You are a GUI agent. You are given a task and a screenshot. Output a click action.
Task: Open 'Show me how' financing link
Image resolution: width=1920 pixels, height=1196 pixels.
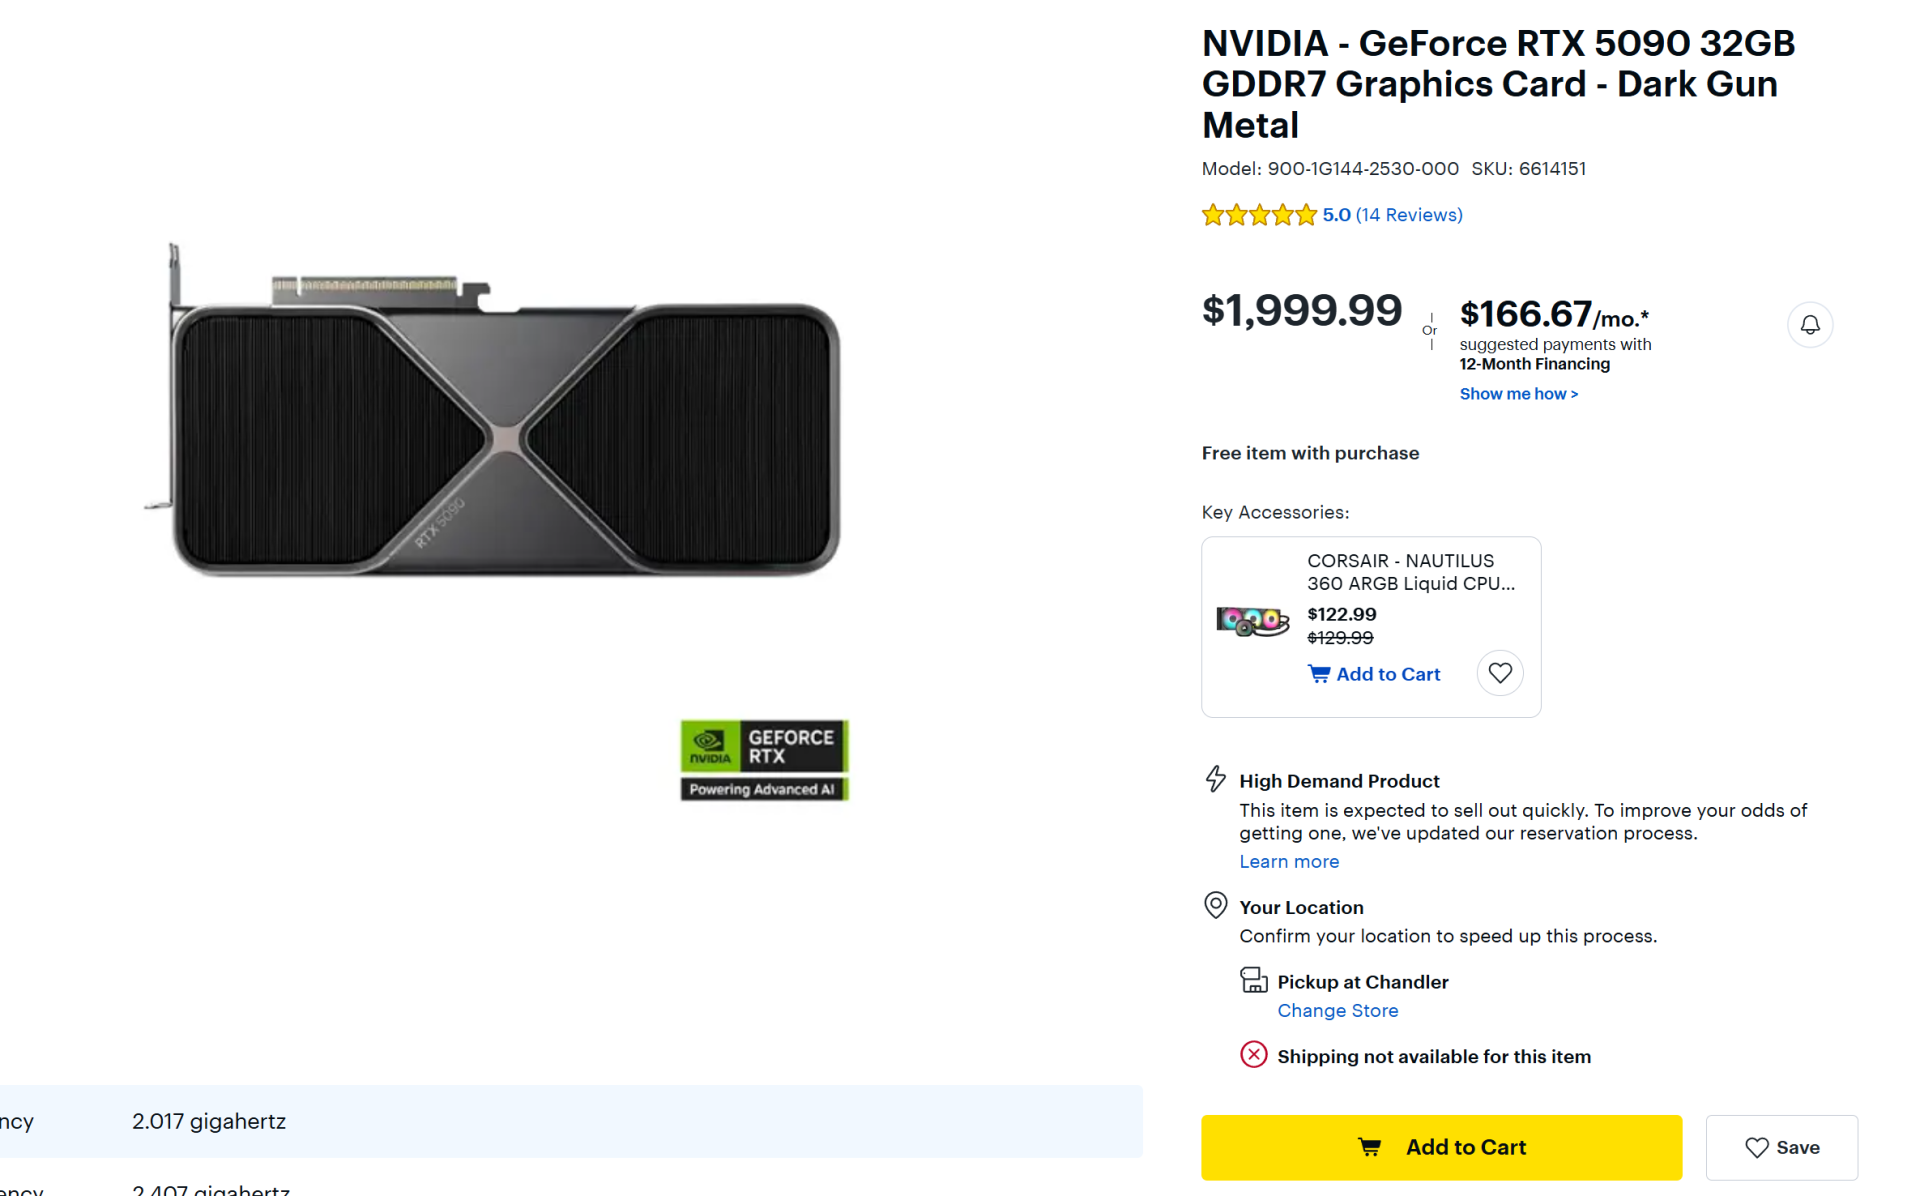1518,394
